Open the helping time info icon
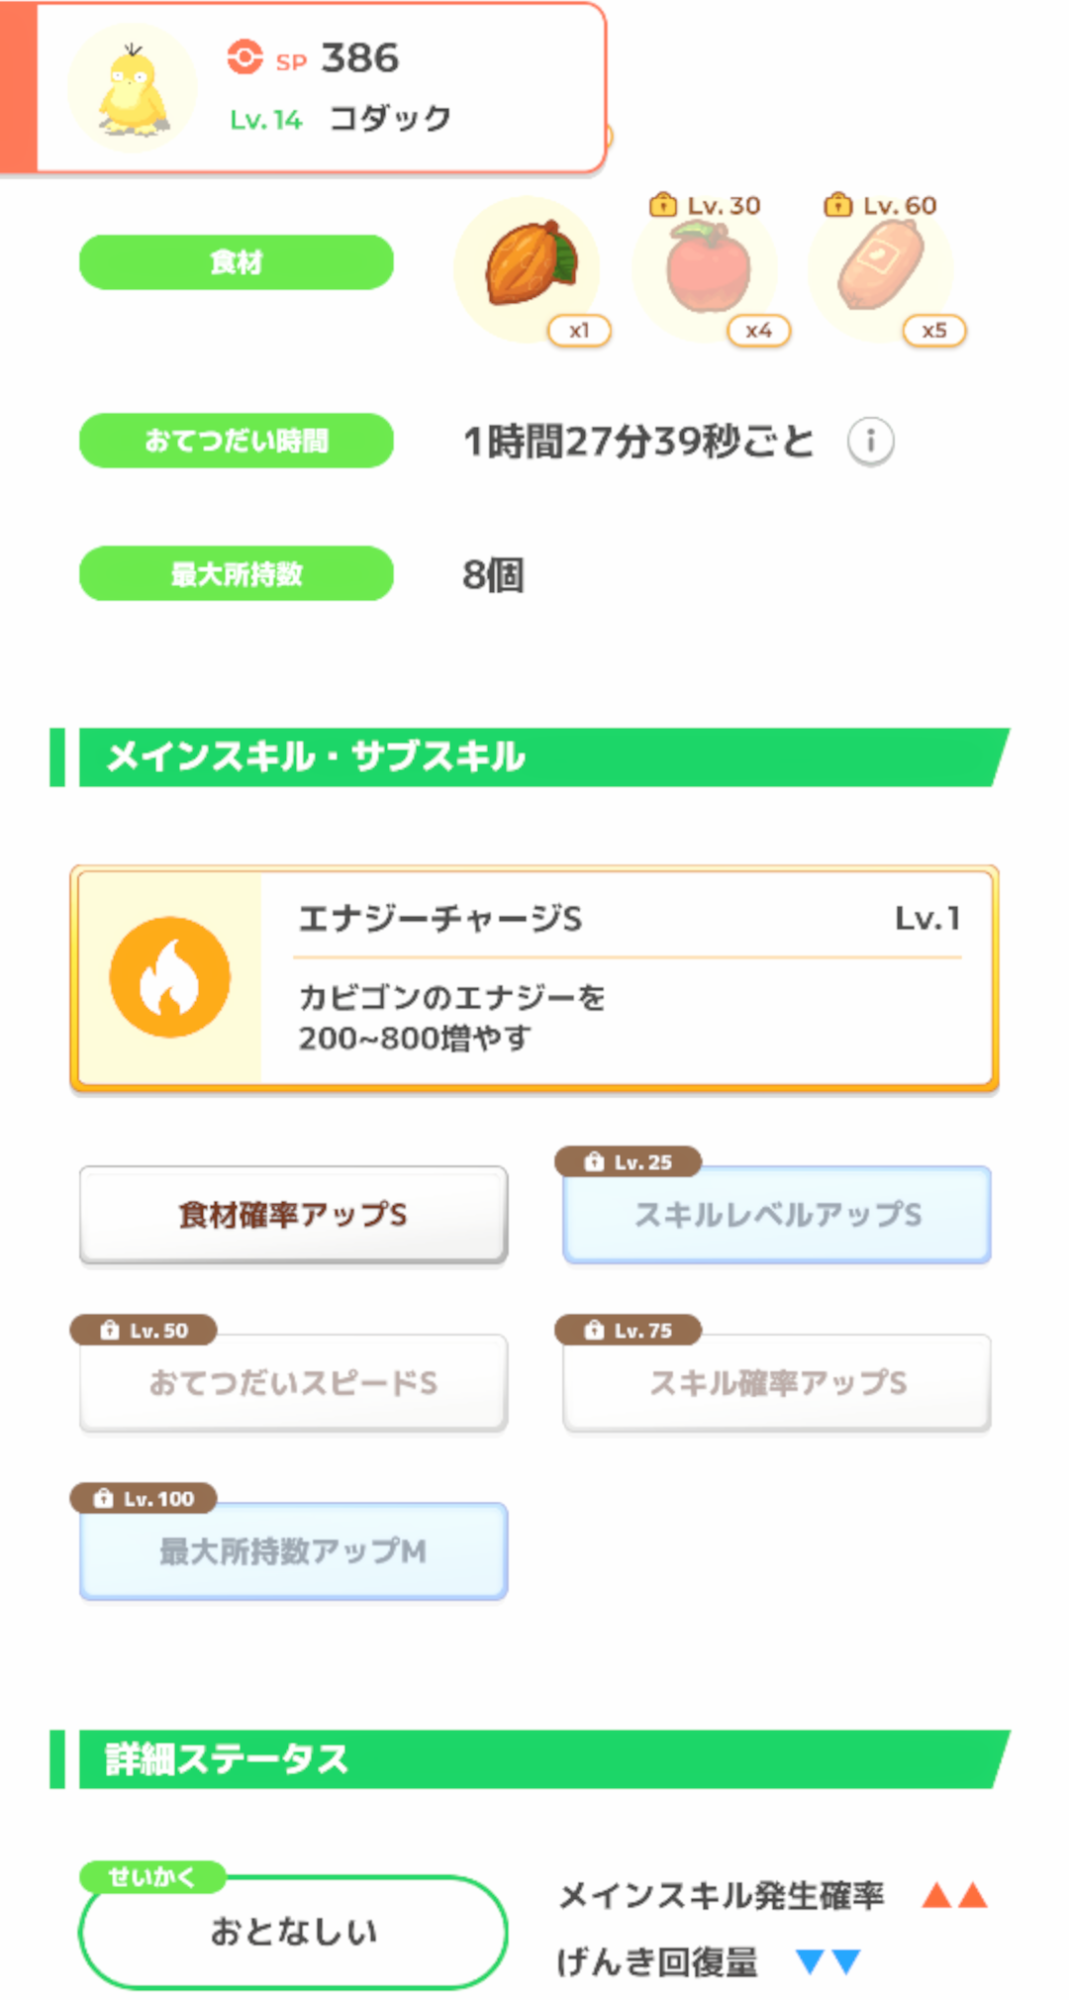Screen dimensions: 1069x2000 [x=870, y=441]
